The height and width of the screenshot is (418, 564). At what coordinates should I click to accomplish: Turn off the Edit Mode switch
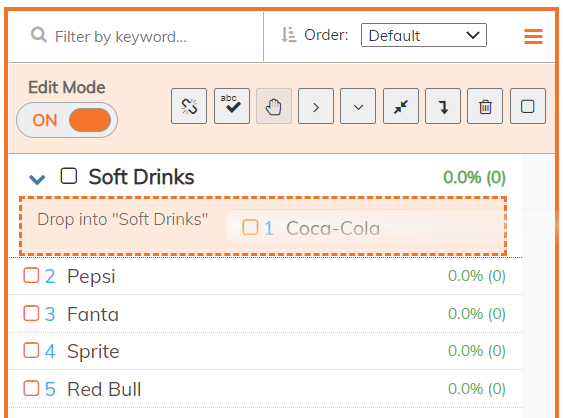click(x=67, y=120)
